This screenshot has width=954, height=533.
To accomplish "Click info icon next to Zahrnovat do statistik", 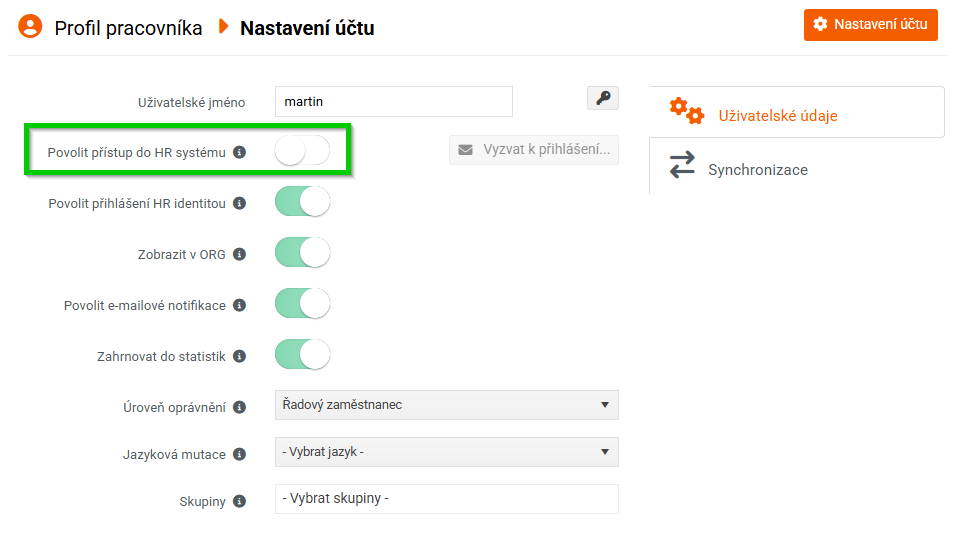I will pos(239,356).
